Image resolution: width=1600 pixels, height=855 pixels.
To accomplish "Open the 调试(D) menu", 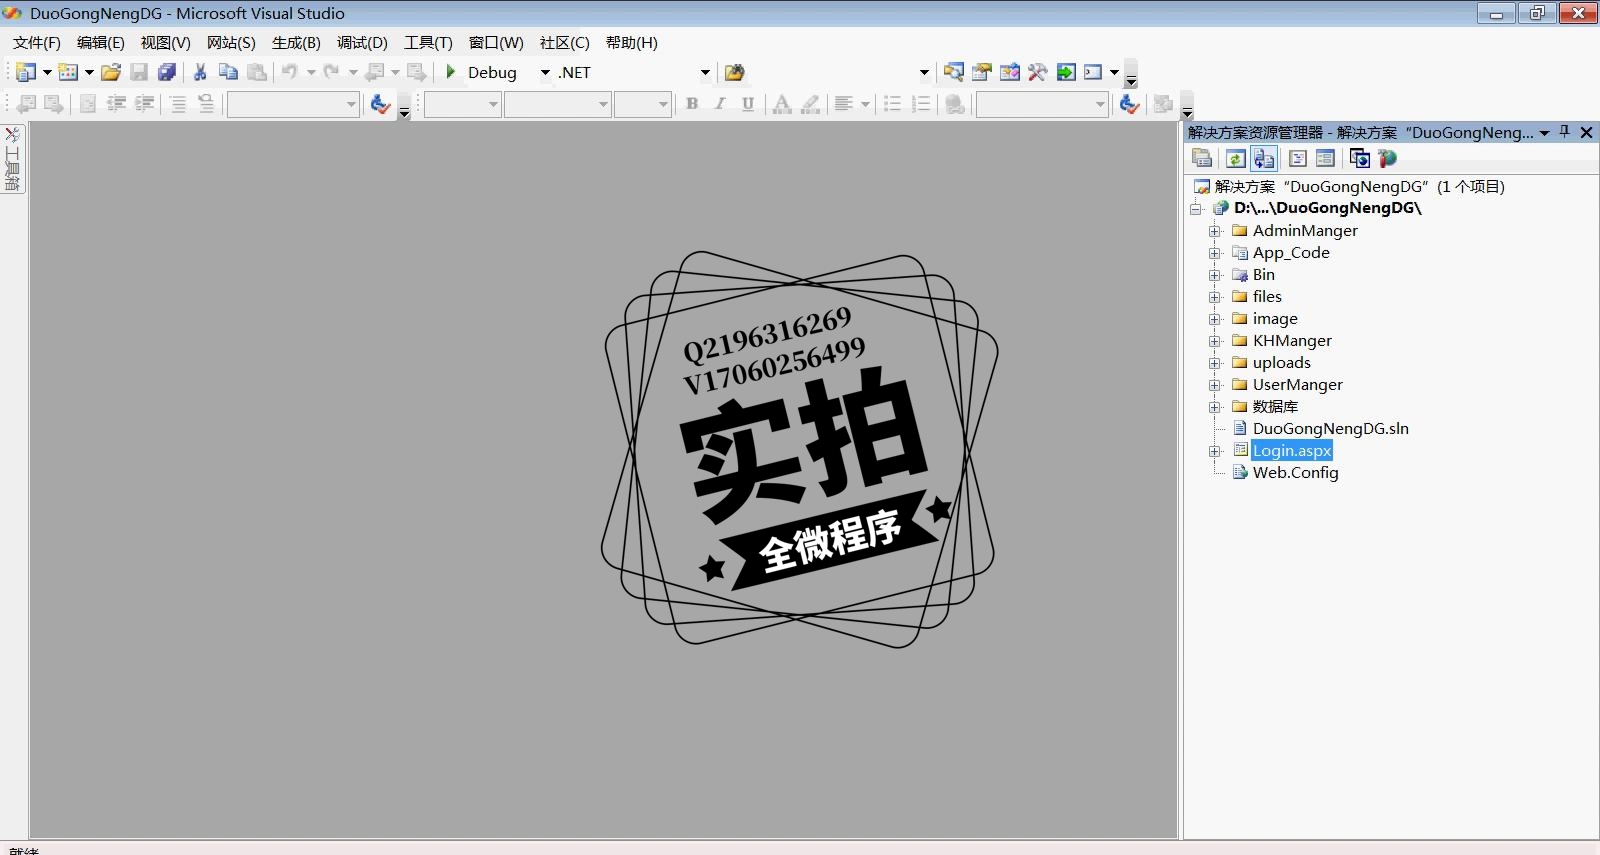I will tap(362, 42).
